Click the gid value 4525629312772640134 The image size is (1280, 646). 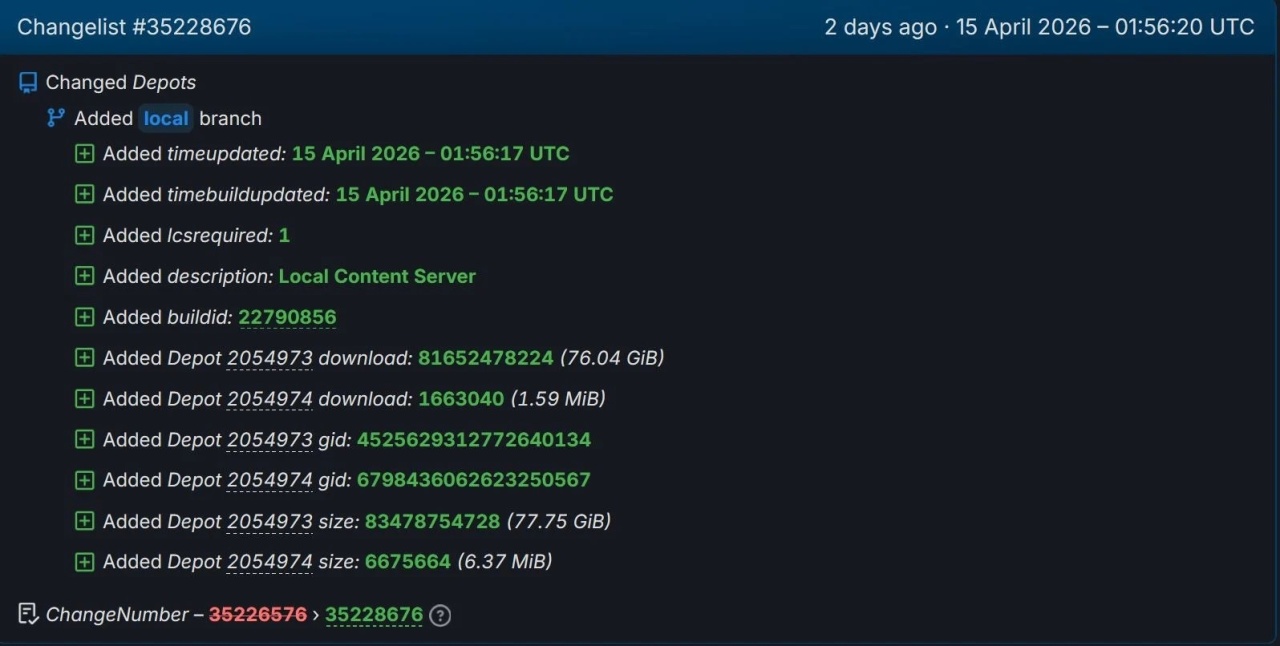click(x=474, y=440)
